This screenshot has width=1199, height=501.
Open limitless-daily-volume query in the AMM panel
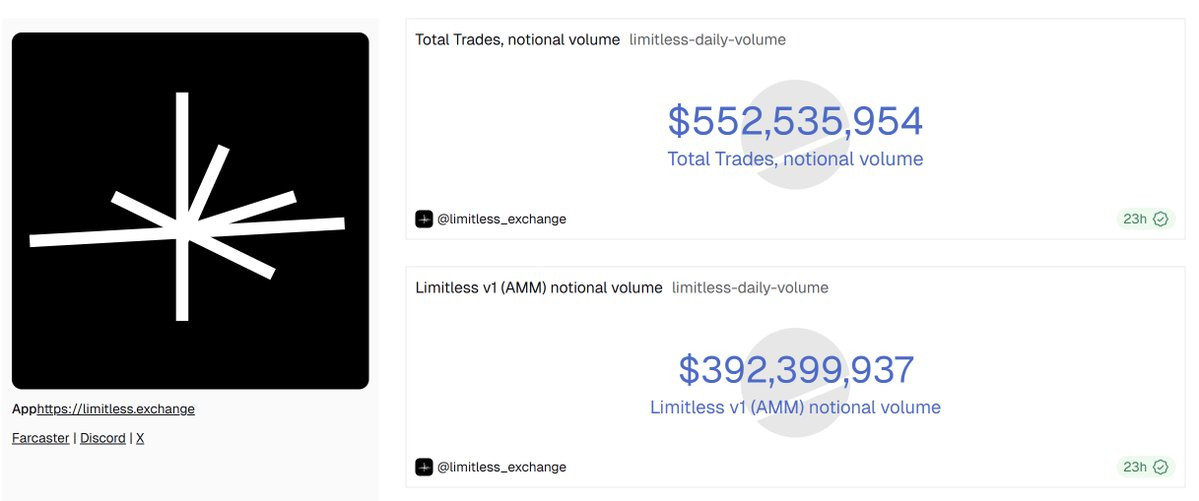(x=750, y=288)
